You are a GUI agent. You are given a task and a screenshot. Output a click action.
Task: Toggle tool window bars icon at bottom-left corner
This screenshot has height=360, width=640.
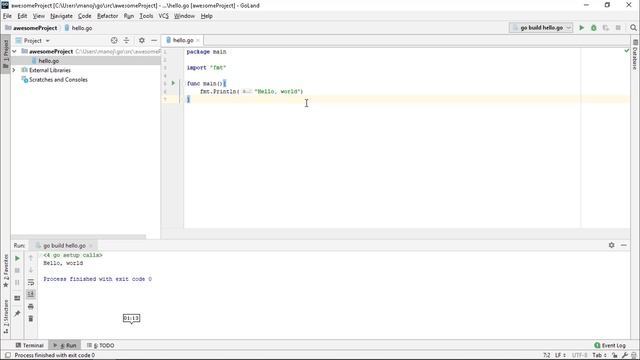click(x=7, y=355)
